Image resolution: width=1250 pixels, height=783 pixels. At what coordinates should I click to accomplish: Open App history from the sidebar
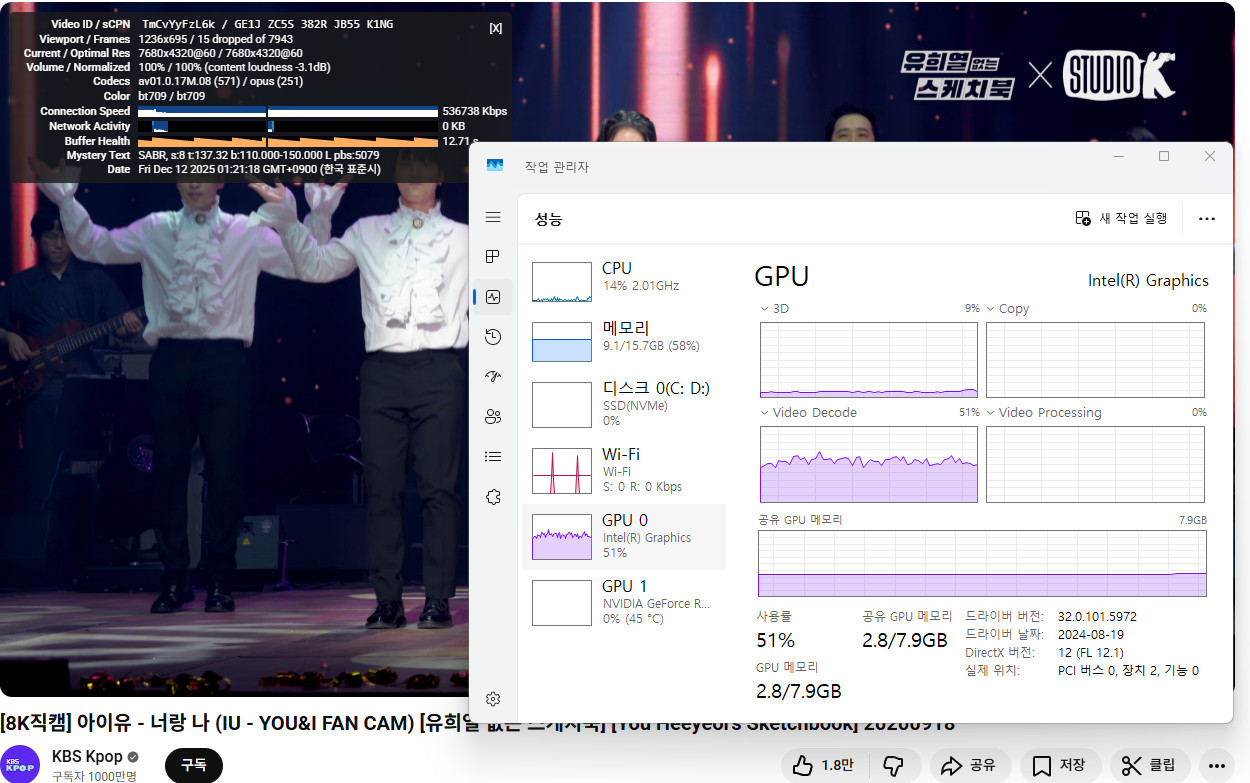point(492,337)
